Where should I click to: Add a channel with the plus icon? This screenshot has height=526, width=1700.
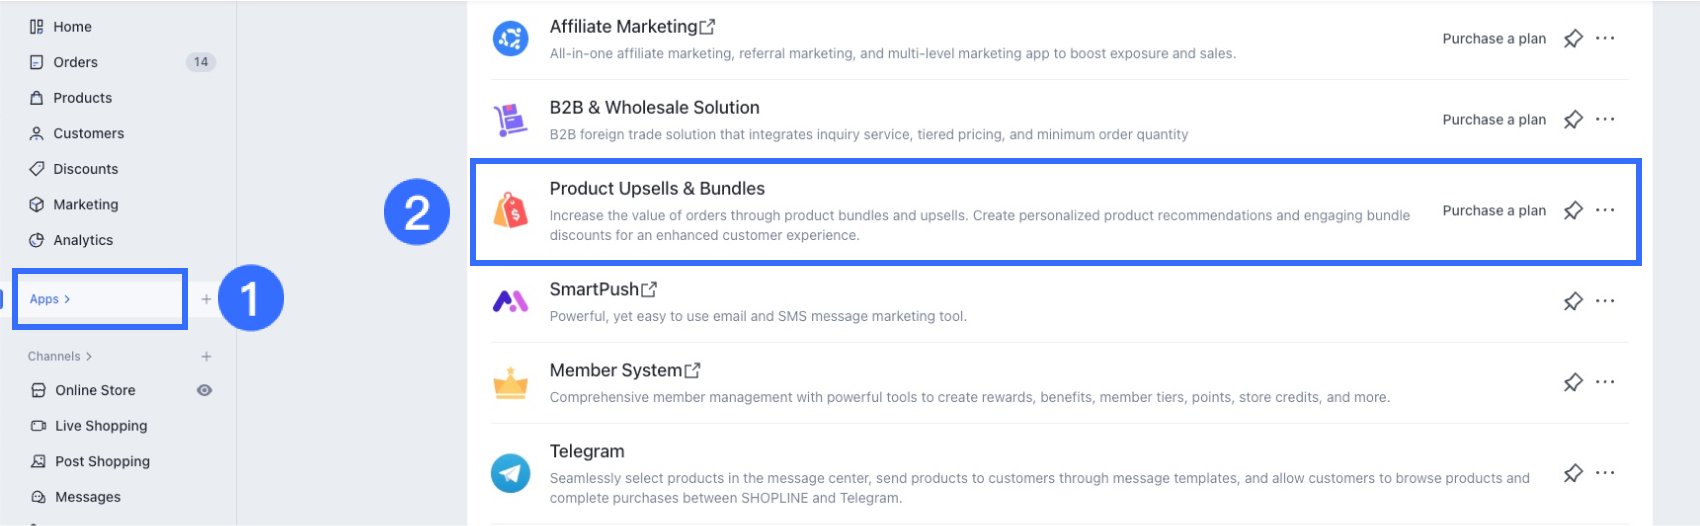pos(206,356)
